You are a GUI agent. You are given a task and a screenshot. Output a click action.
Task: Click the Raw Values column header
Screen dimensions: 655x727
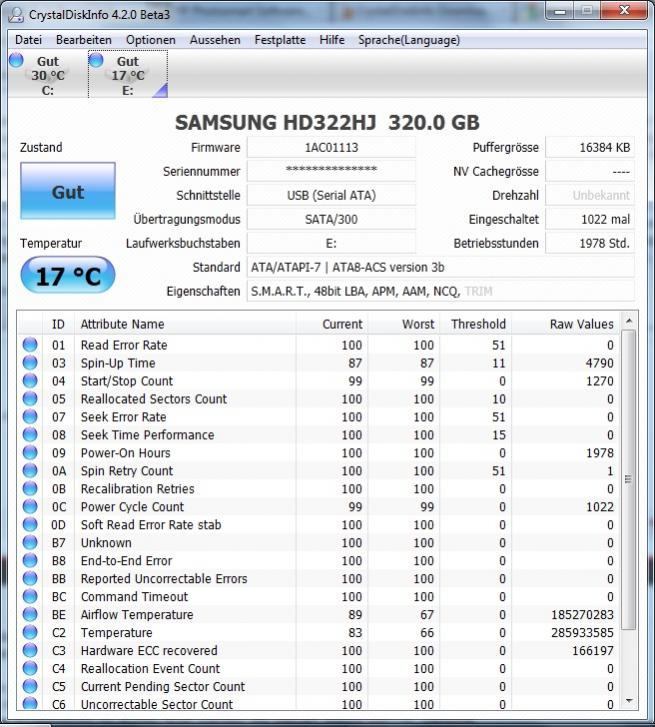point(565,324)
